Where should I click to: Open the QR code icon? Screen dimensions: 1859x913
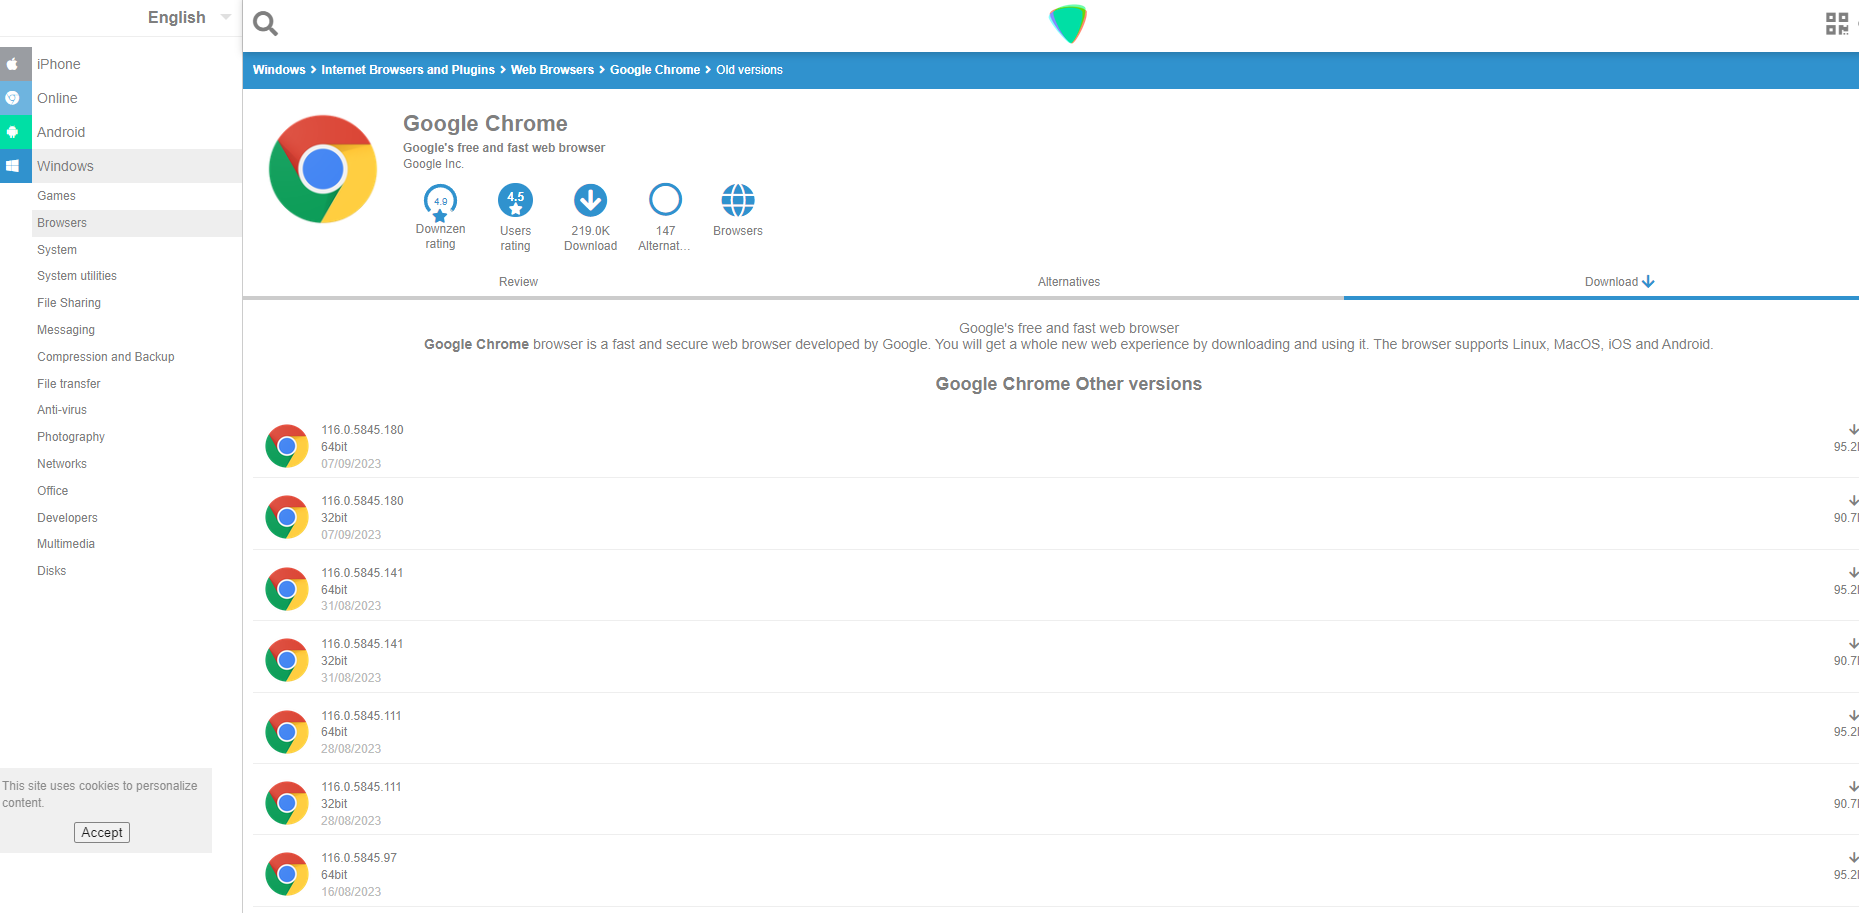click(1837, 23)
